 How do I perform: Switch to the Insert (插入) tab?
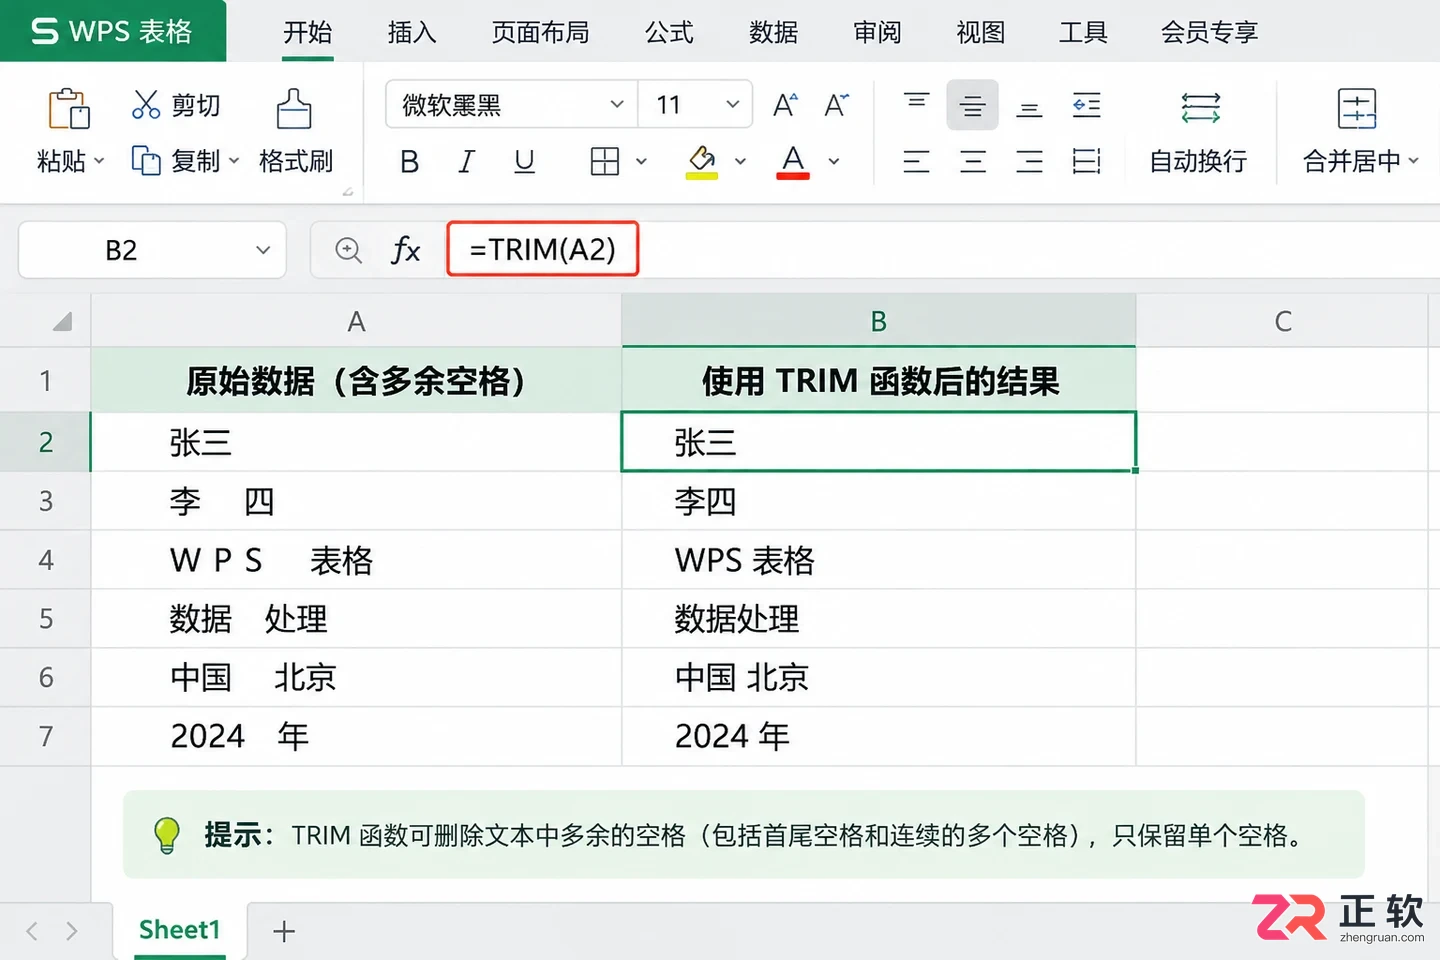(x=412, y=32)
